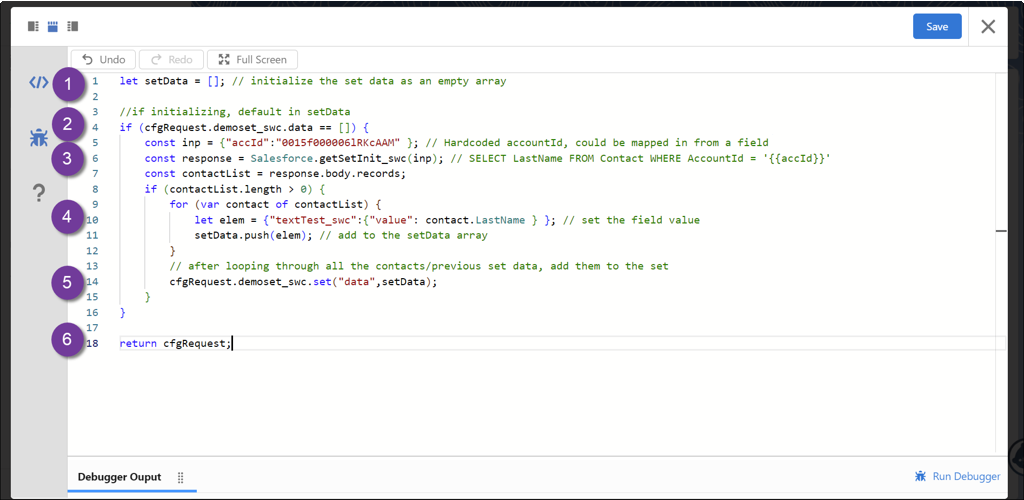Click the Redo button
Image resolution: width=1024 pixels, height=500 pixels.
click(x=172, y=59)
